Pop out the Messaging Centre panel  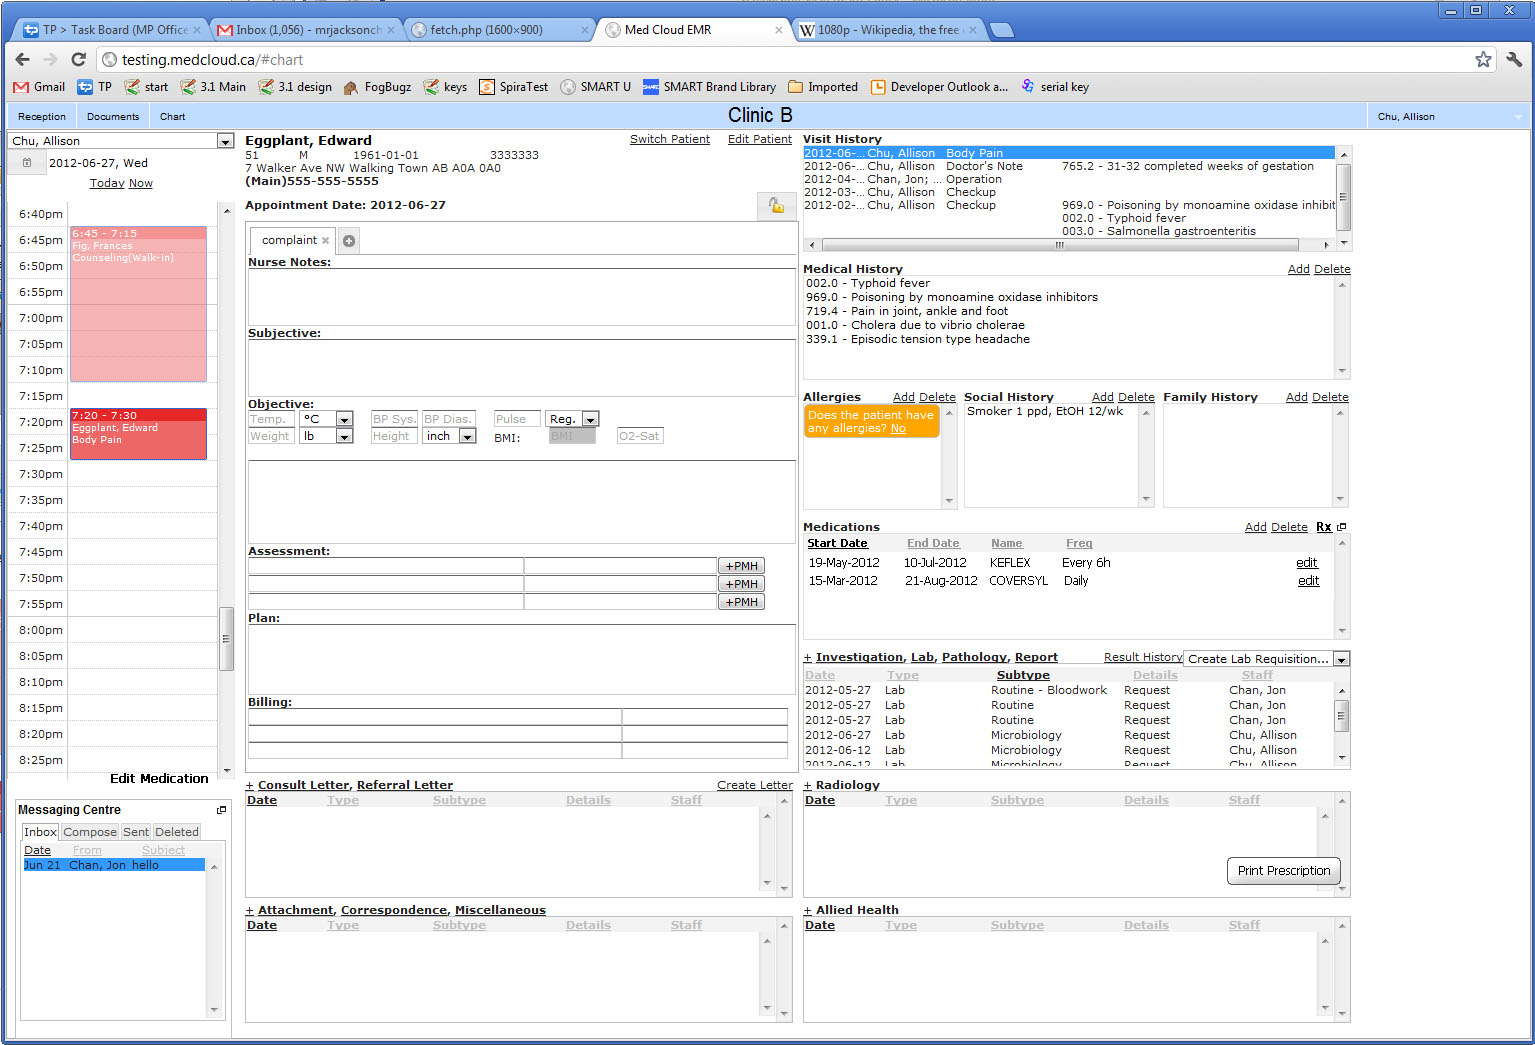click(x=221, y=810)
